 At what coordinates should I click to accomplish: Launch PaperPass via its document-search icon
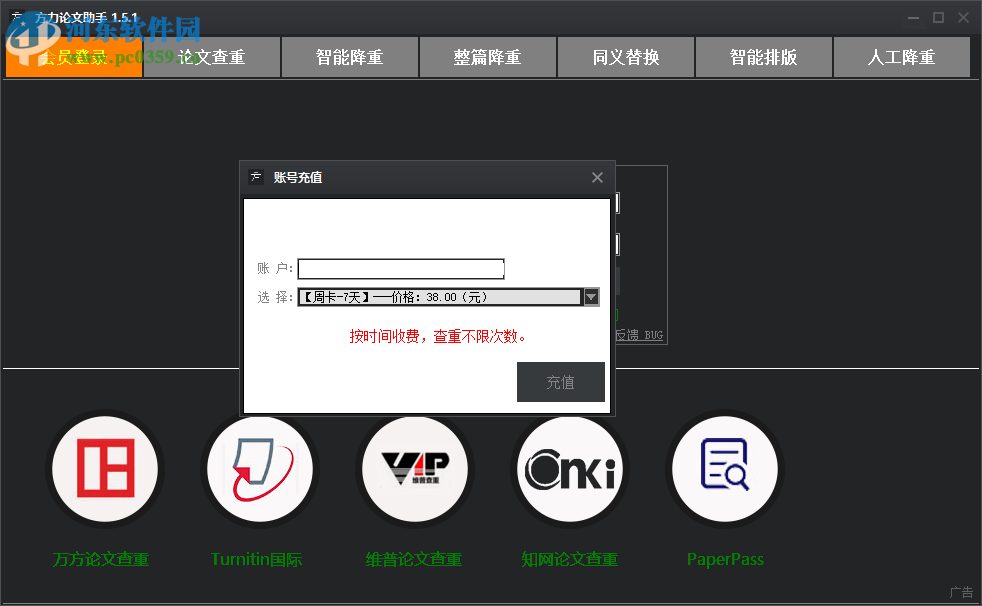(x=724, y=469)
